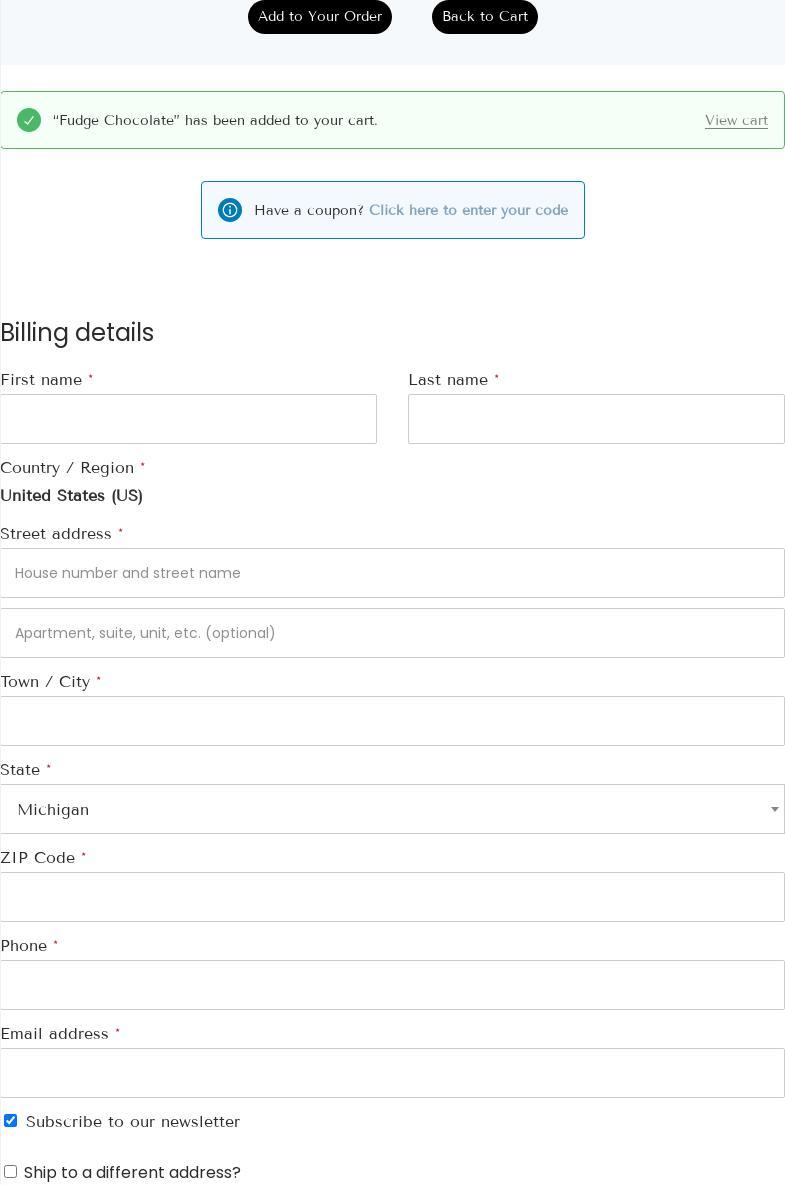Click the ZIP Code input box
This screenshot has height=1185, width=785.
[x=392, y=897]
